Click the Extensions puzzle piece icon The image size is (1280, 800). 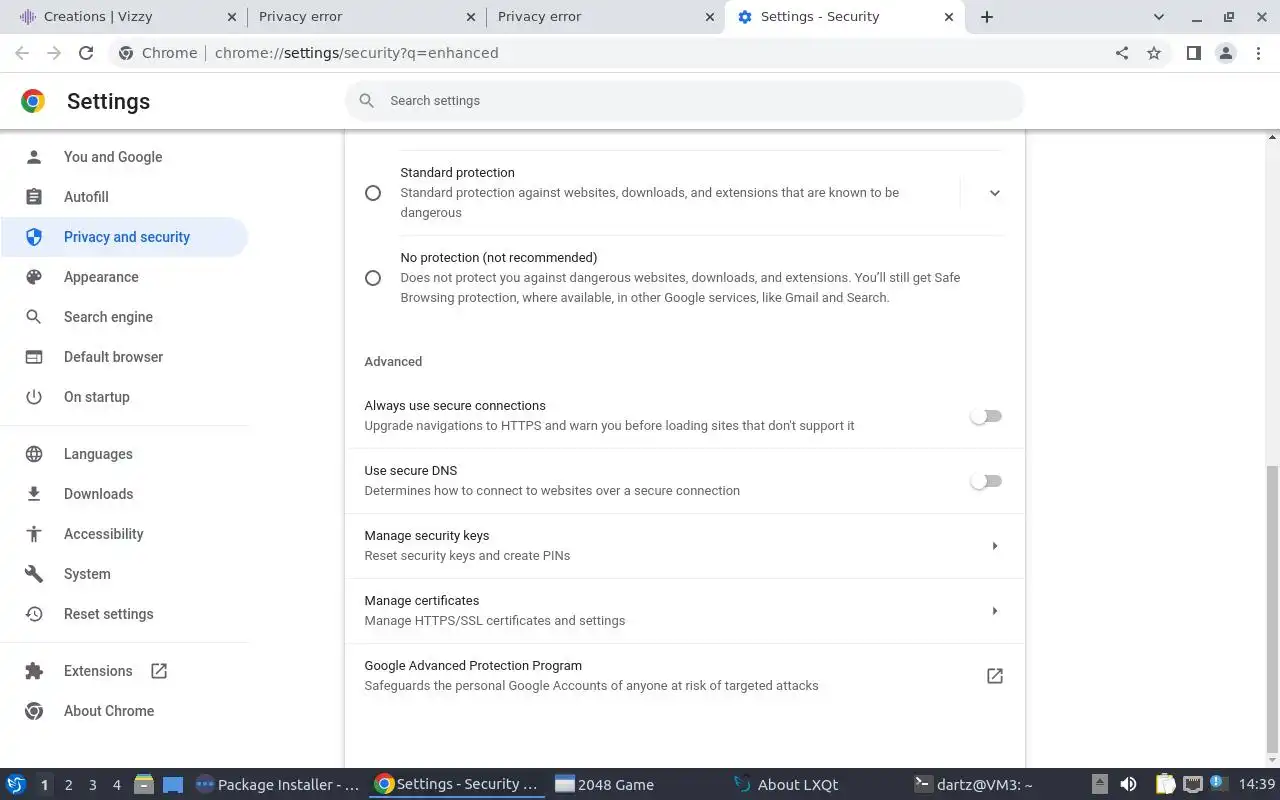point(34,671)
